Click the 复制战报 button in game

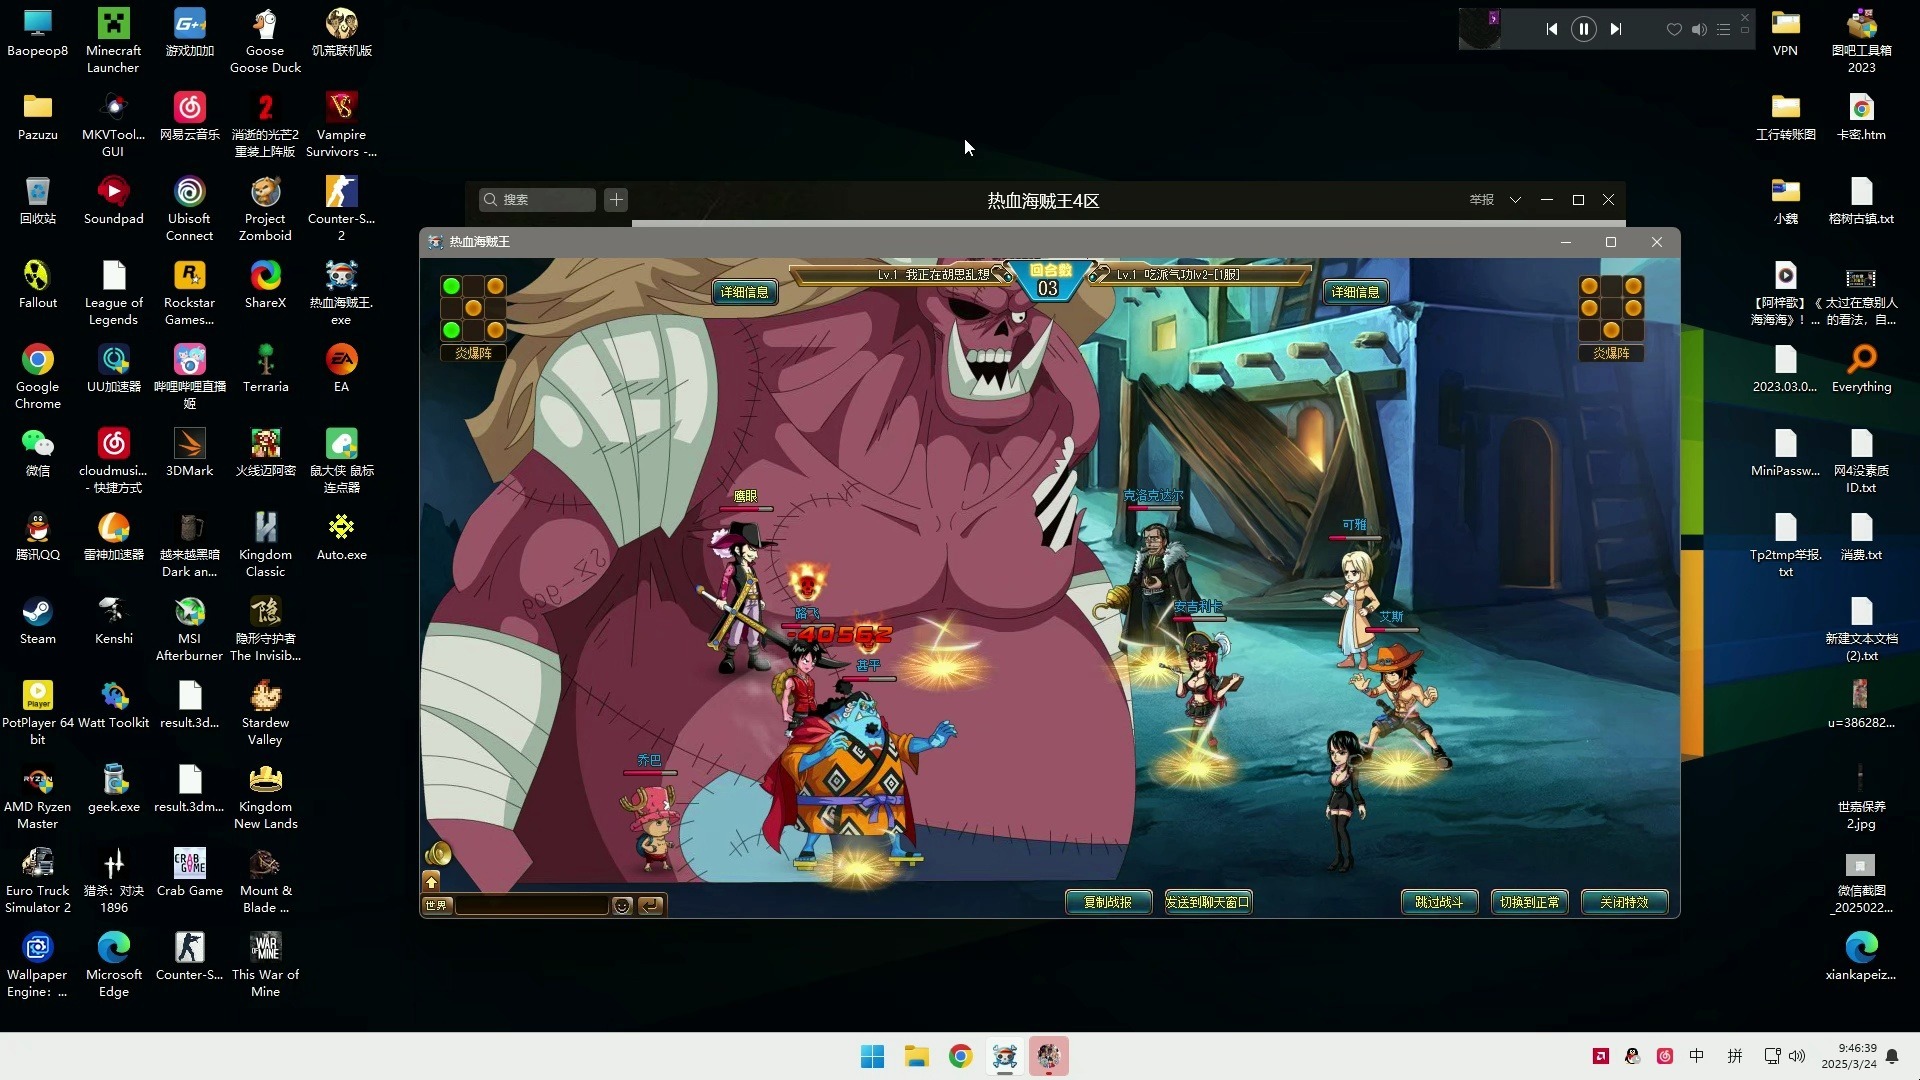(1108, 902)
